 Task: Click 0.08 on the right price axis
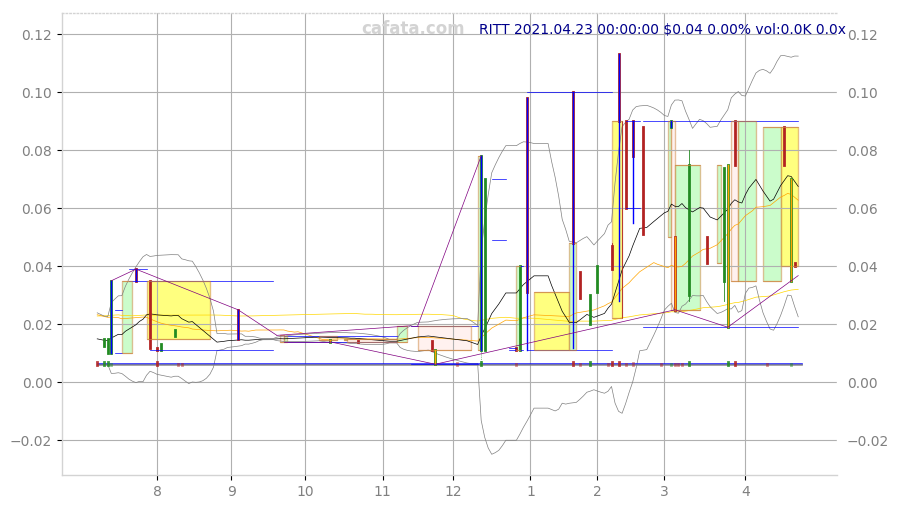(862, 151)
